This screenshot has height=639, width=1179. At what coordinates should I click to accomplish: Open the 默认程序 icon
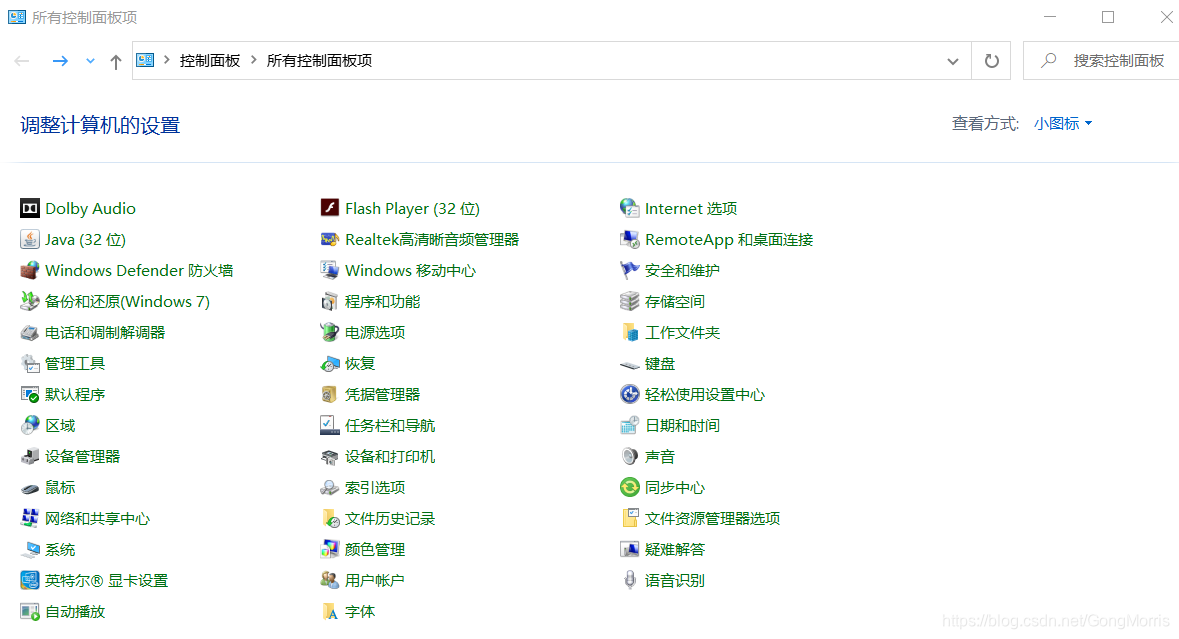(29, 394)
